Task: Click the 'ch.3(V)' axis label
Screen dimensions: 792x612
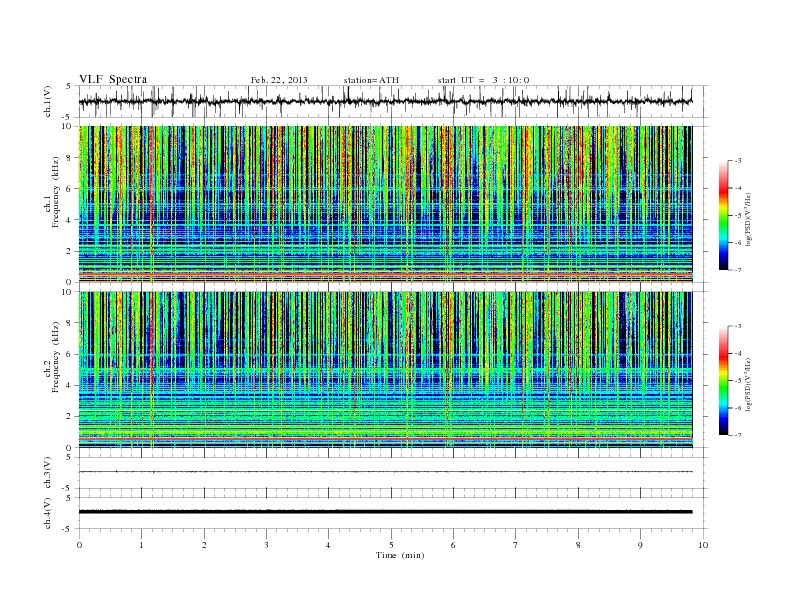Action: 48,473
